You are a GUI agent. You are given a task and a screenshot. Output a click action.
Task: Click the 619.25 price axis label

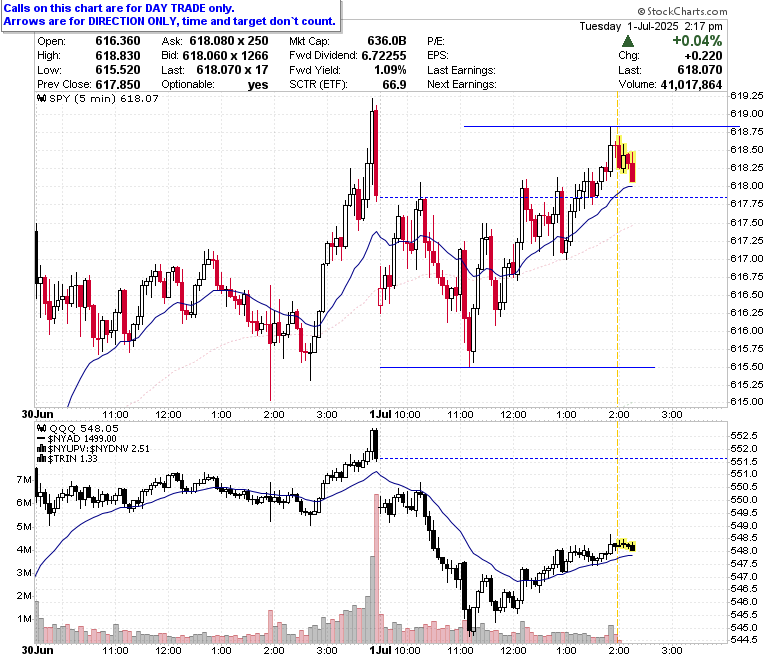point(746,95)
